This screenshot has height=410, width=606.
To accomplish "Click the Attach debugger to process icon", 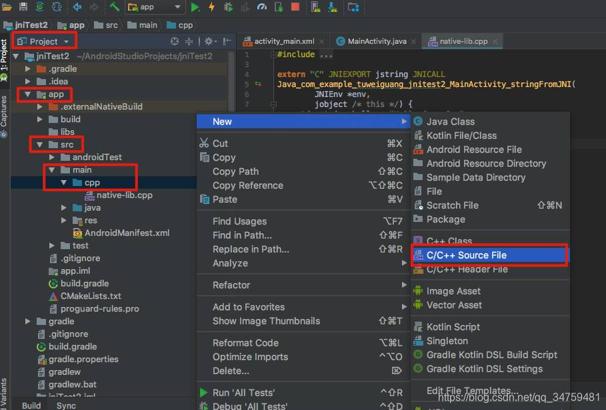I will (279, 7).
